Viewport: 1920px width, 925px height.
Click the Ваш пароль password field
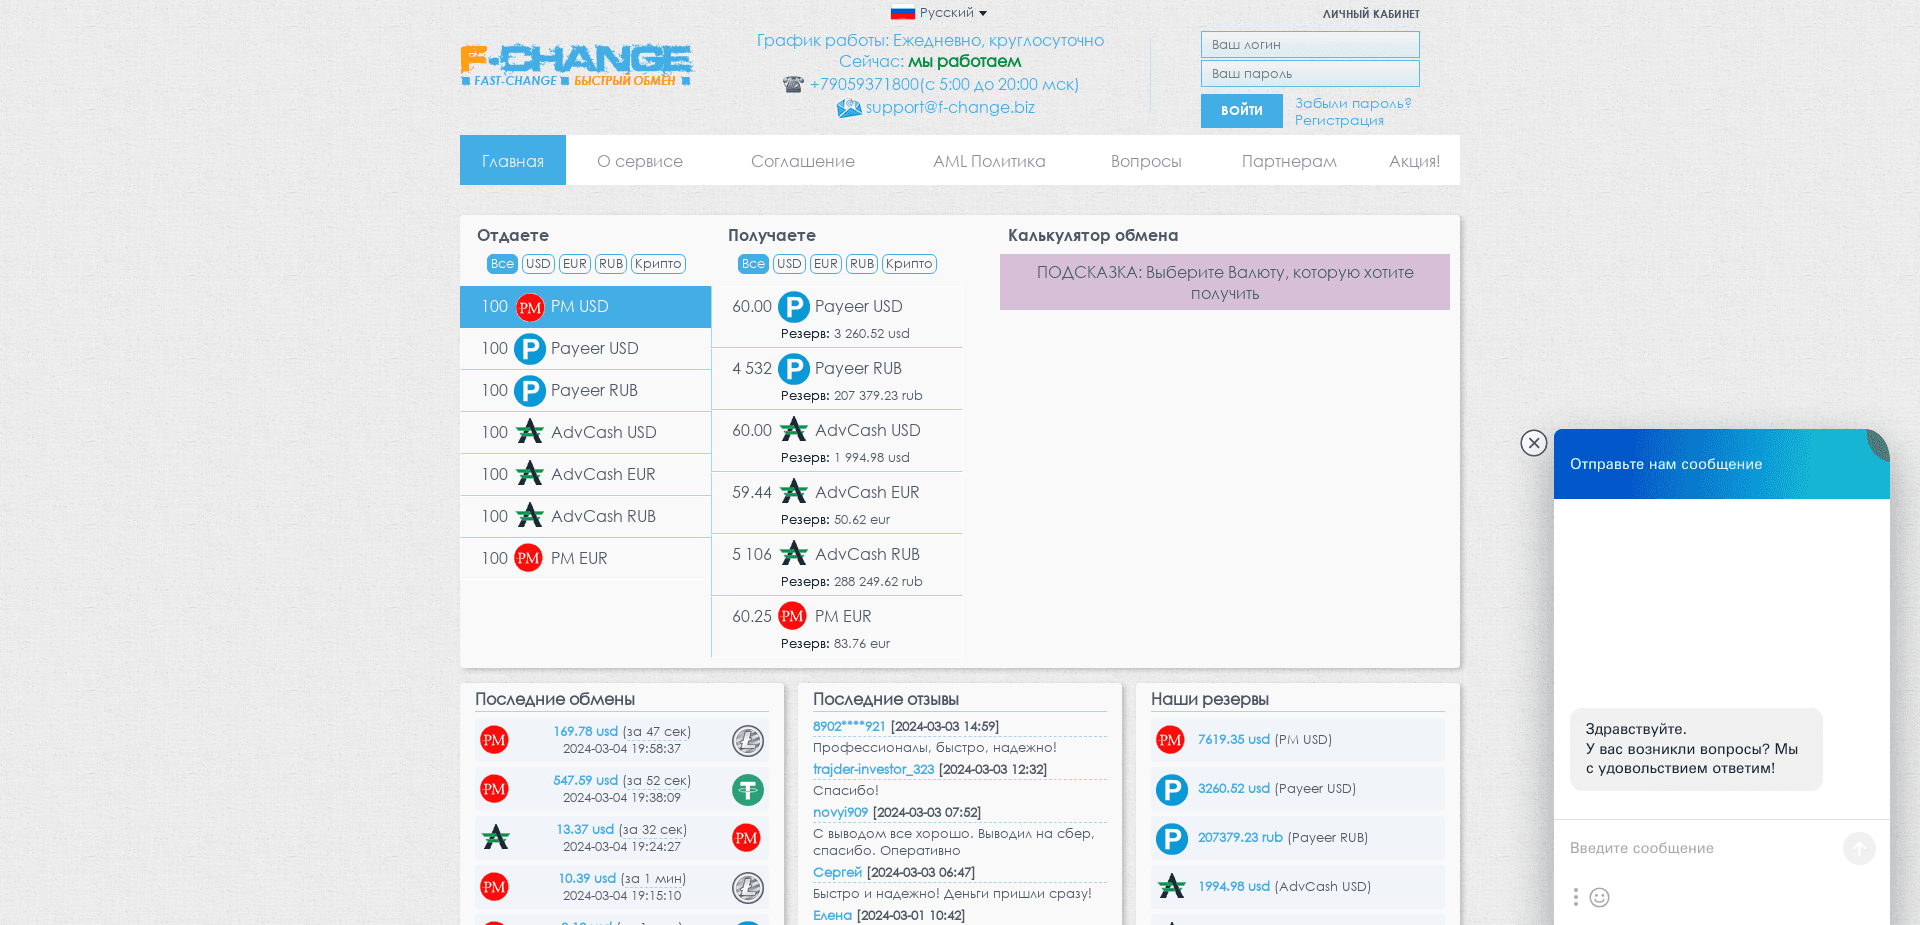(x=1309, y=73)
